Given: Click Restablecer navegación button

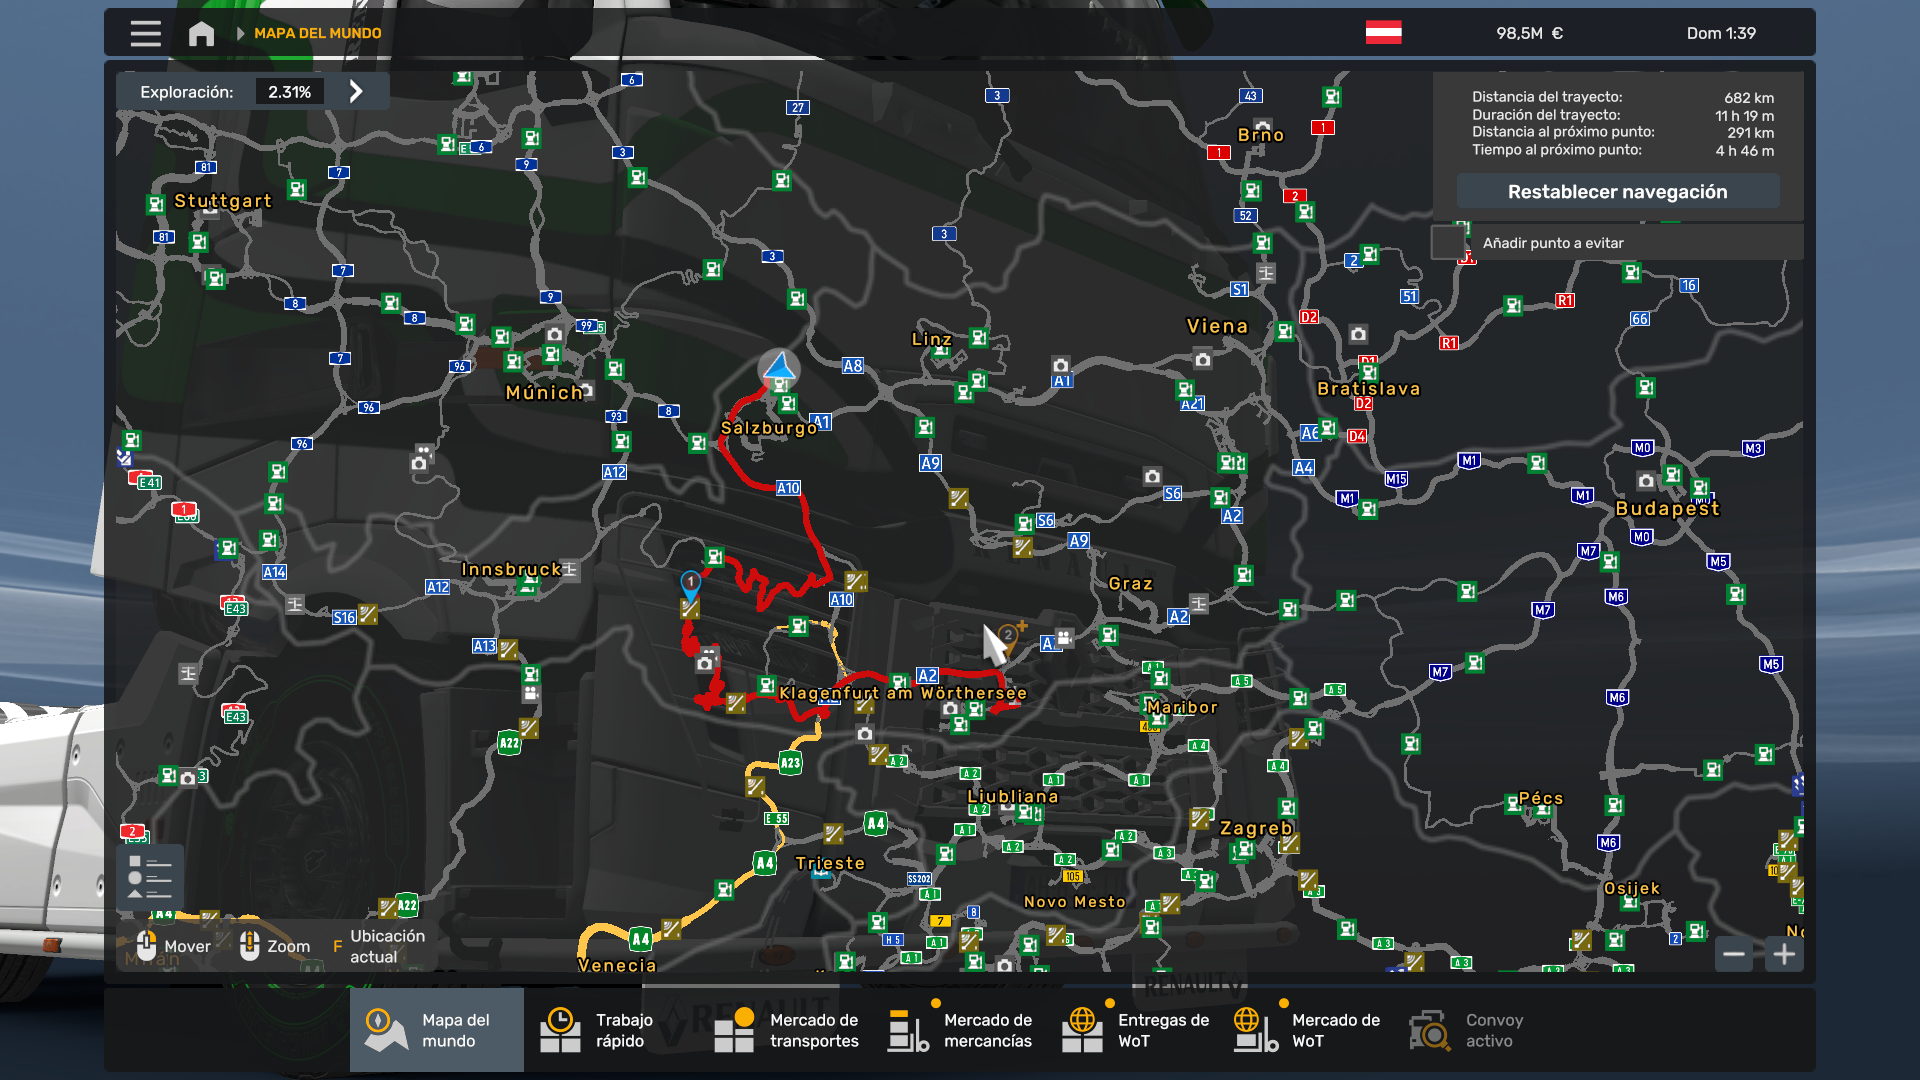Looking at the screenshot, I should click(1617, 191).
